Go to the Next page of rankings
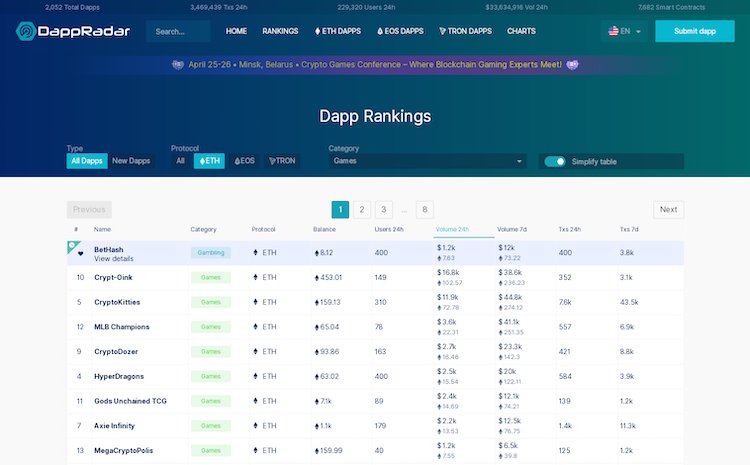Viewport: 750px width, 465px height. coord(668,210)
